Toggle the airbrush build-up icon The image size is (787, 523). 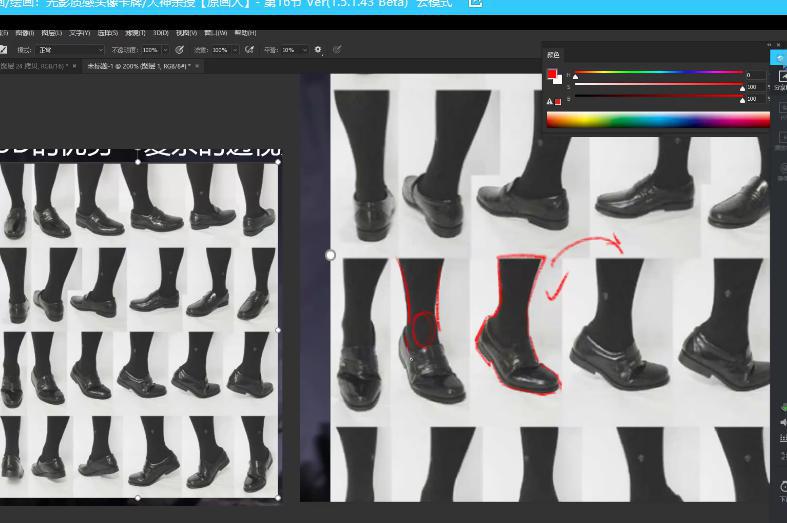click(249, 50)
